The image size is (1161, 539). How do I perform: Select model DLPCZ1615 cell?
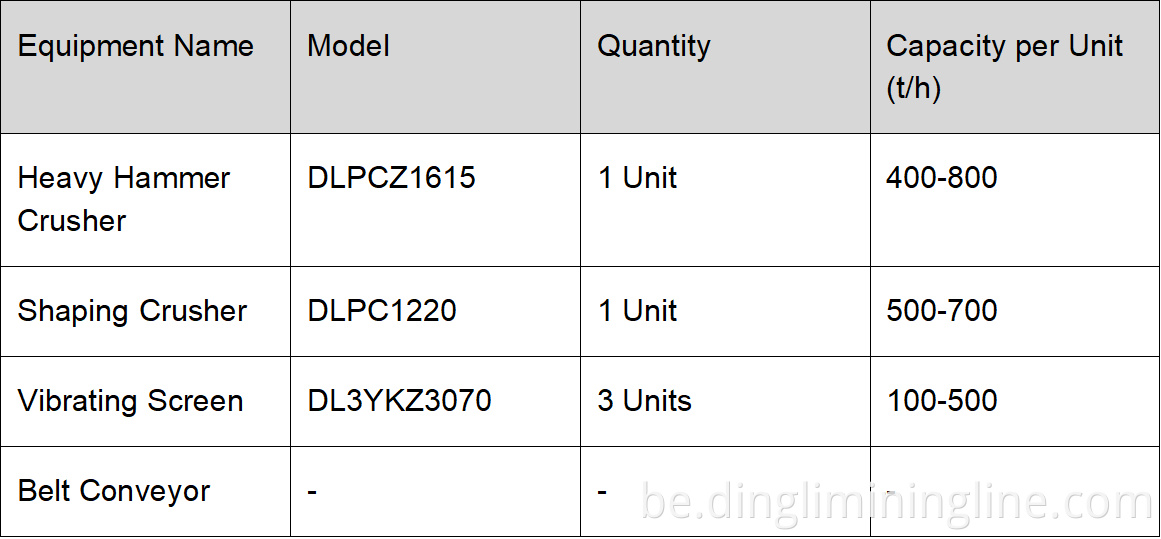[x=391, y=178]
